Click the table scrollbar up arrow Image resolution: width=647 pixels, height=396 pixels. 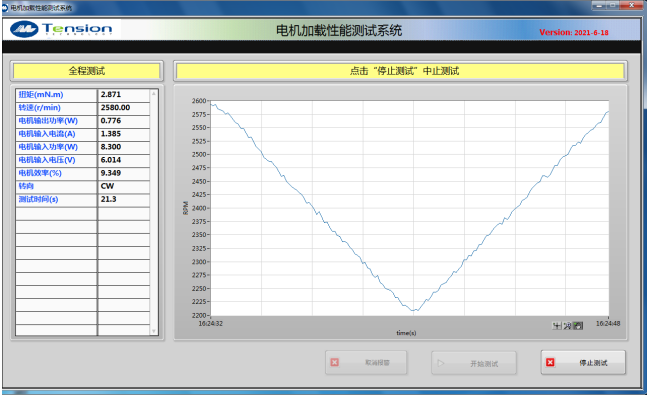click(x=154, y=94)
